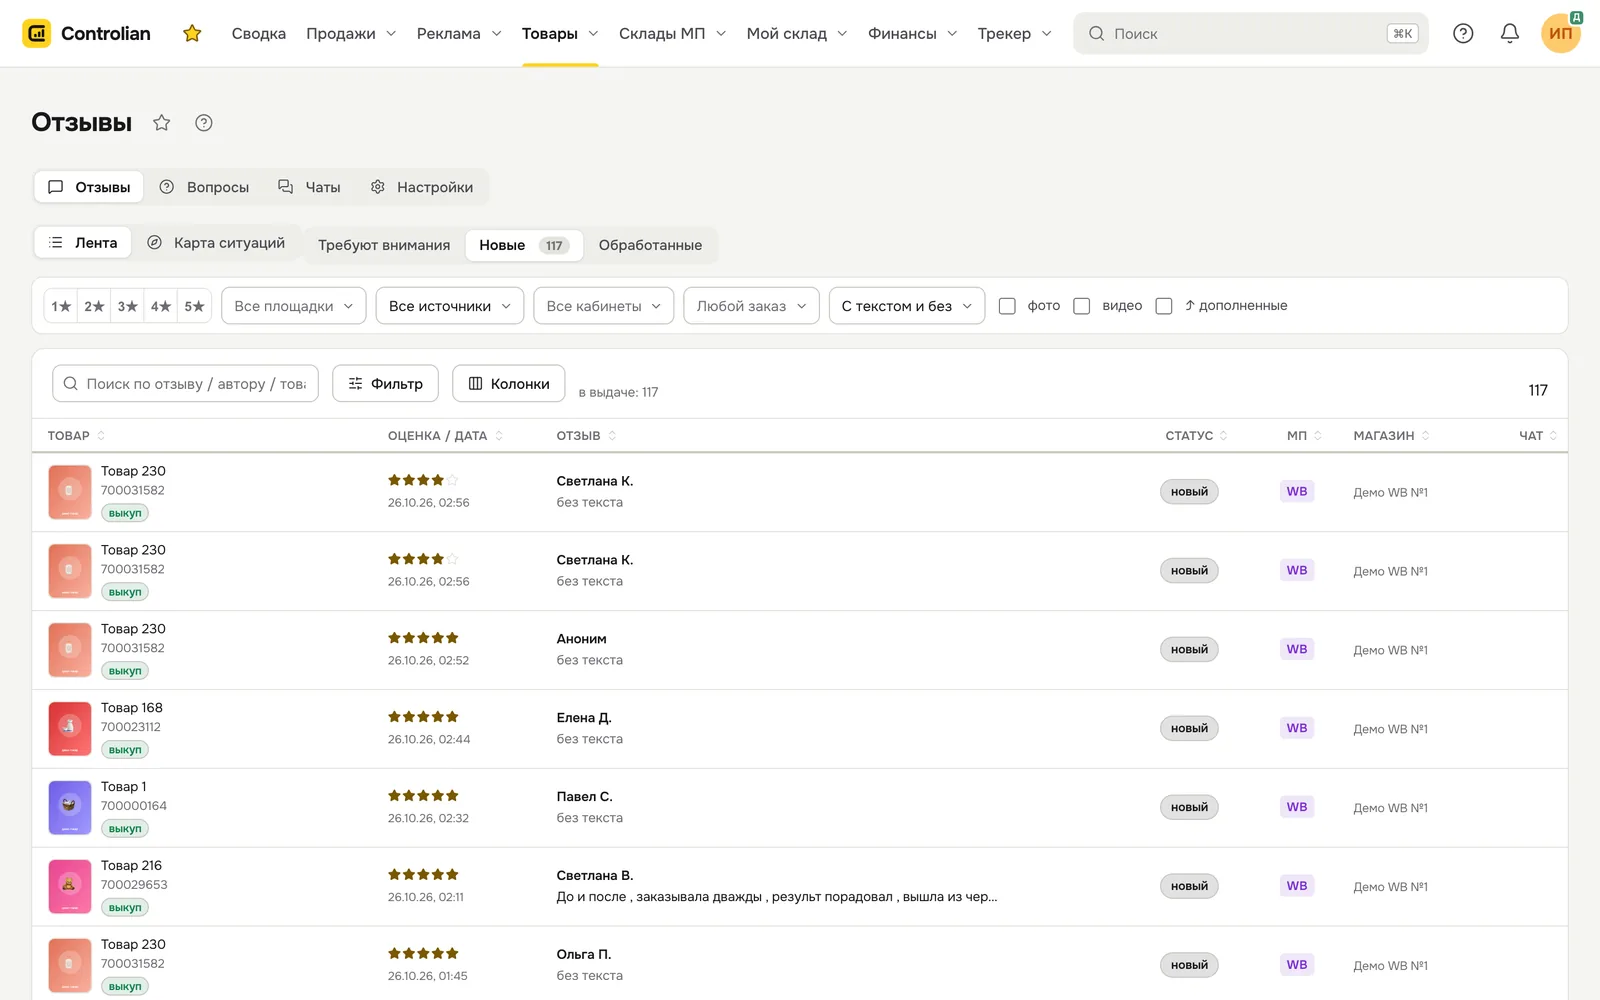The image size is (1600, 1000).
Task: Enable the фото checkbox
Action: pos(1007,306)
